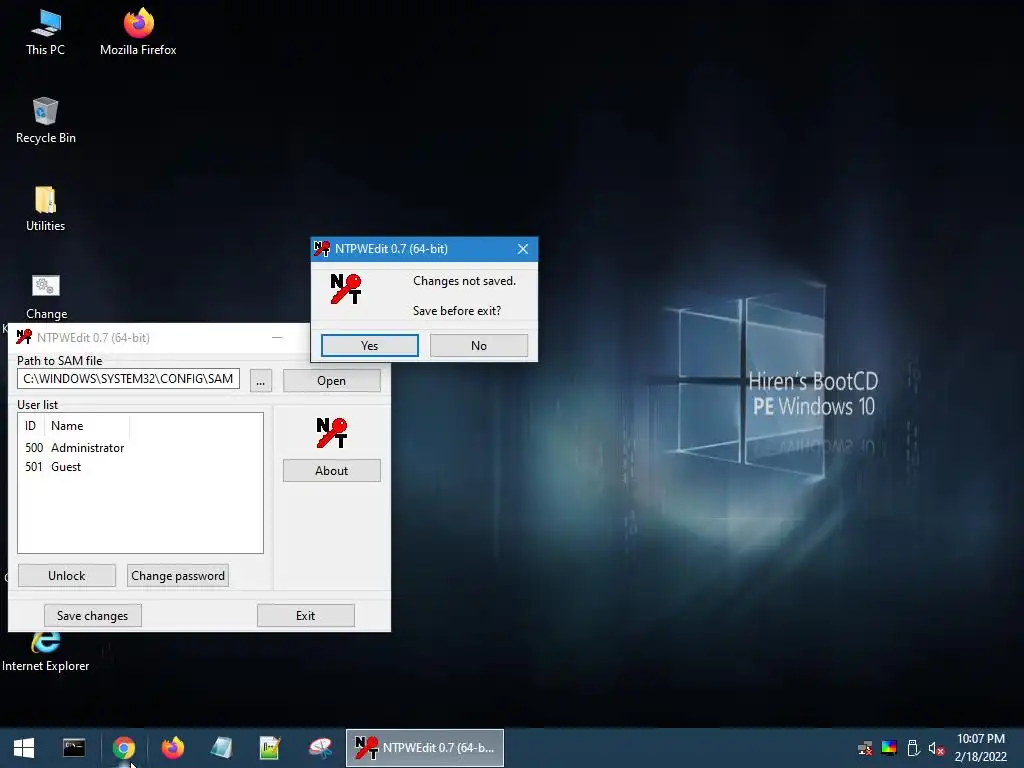Click the ID column header
1024x768 pixels.
point(31,426)
